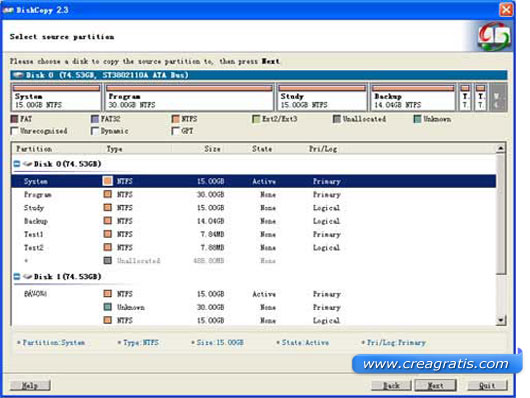Image resolution: width=530 pixels, height=398 pixels.
Task: Go to previous step with Back
Action: [391, 385]
